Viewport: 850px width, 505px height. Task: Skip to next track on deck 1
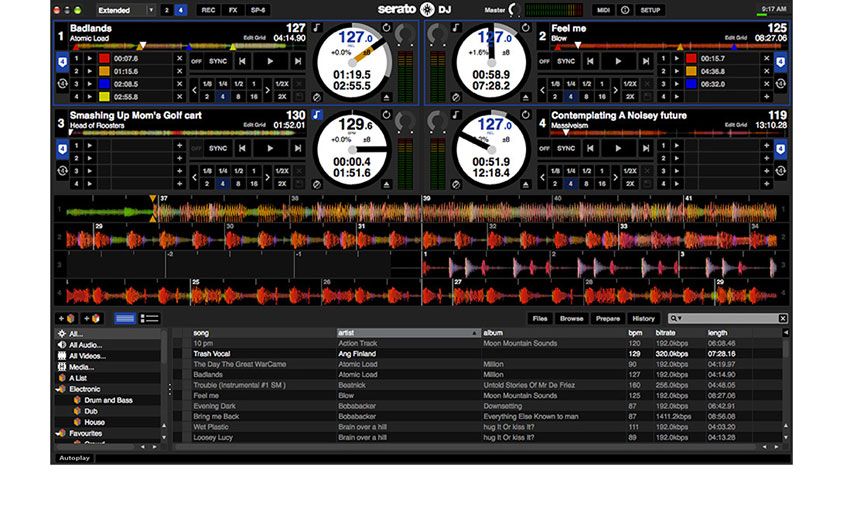click(x=298, y=62)
